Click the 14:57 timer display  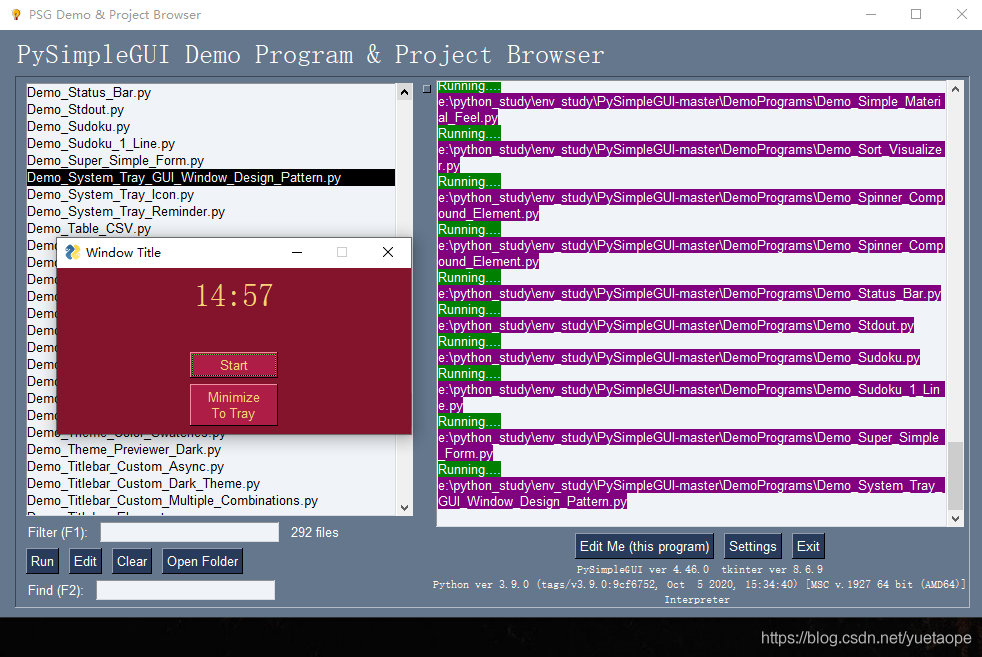coord(234,296)
